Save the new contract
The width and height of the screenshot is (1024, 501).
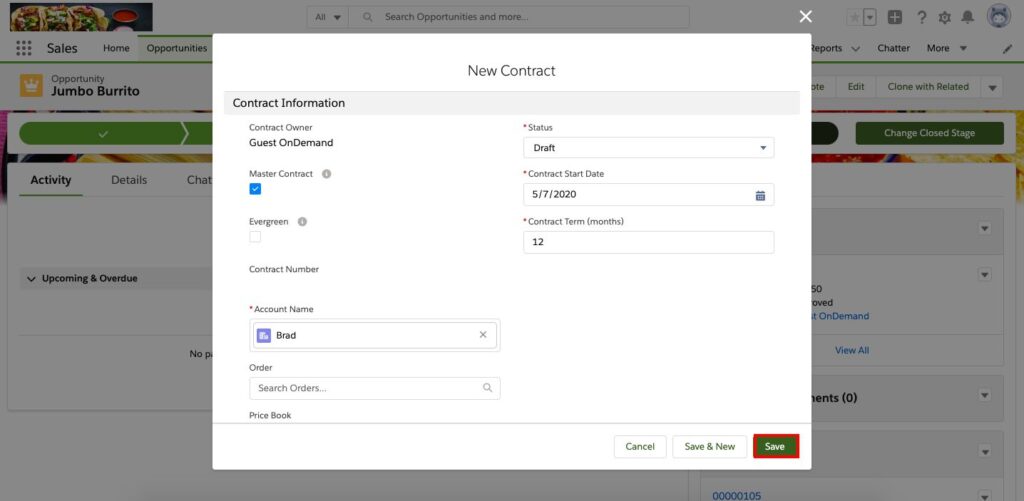point(775,446)
